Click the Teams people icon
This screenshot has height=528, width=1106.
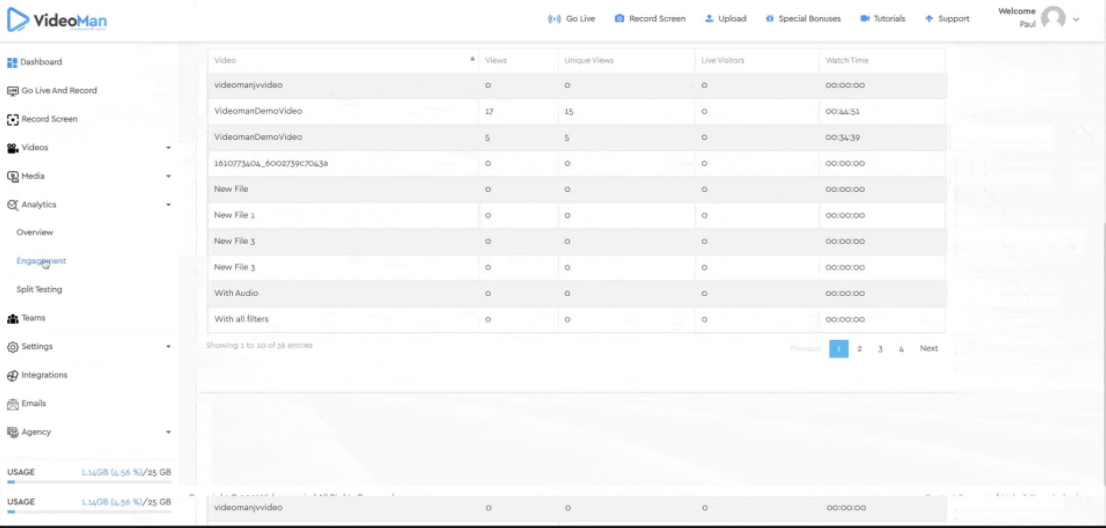(12, 319)
